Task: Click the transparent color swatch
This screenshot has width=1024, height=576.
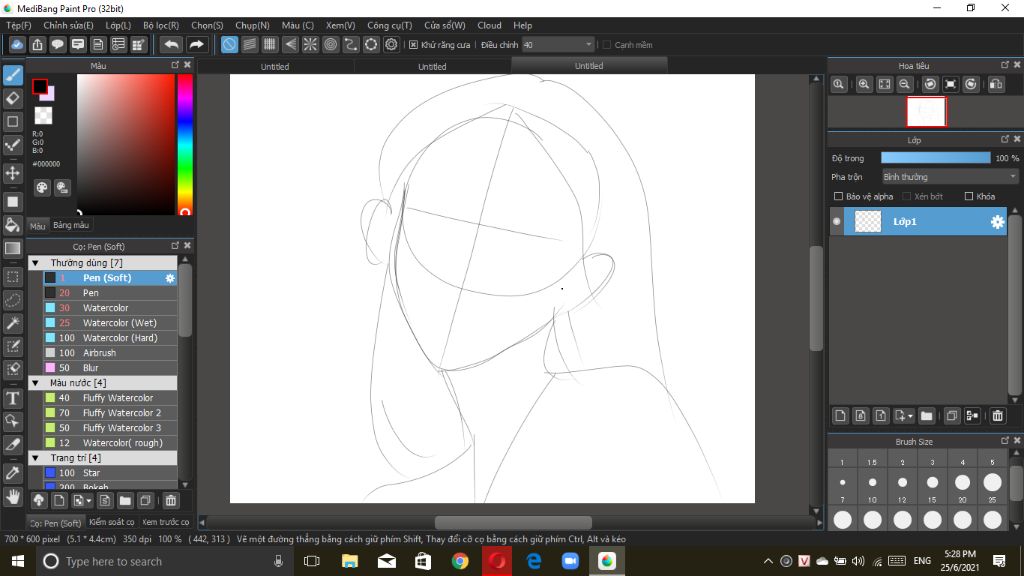Action: 43,116
